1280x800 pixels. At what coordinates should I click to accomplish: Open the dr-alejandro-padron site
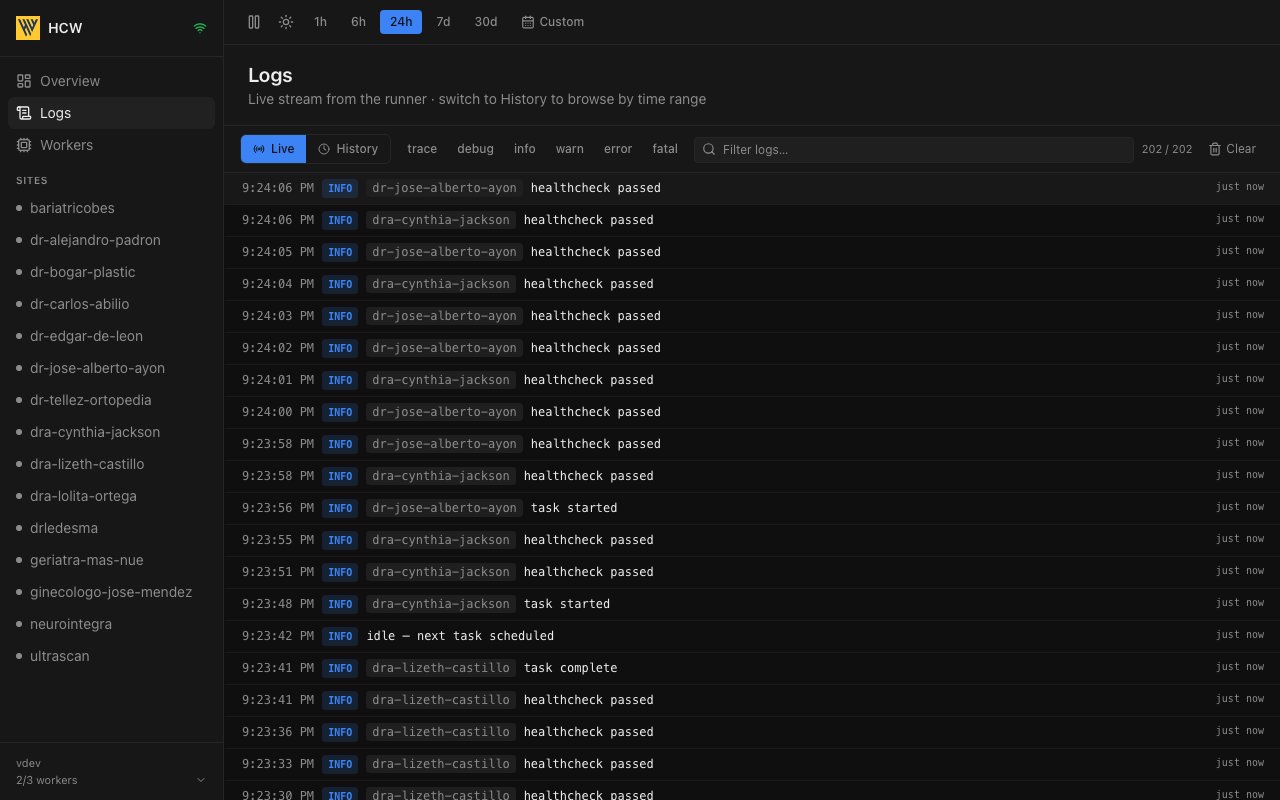(111, 240)
